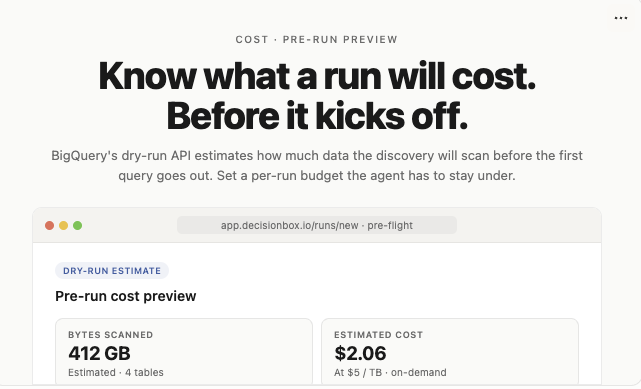Viewport: 641px width, 389px height.
Task: Click the app.decisionbox.io address bar
Action: (316, 225)
